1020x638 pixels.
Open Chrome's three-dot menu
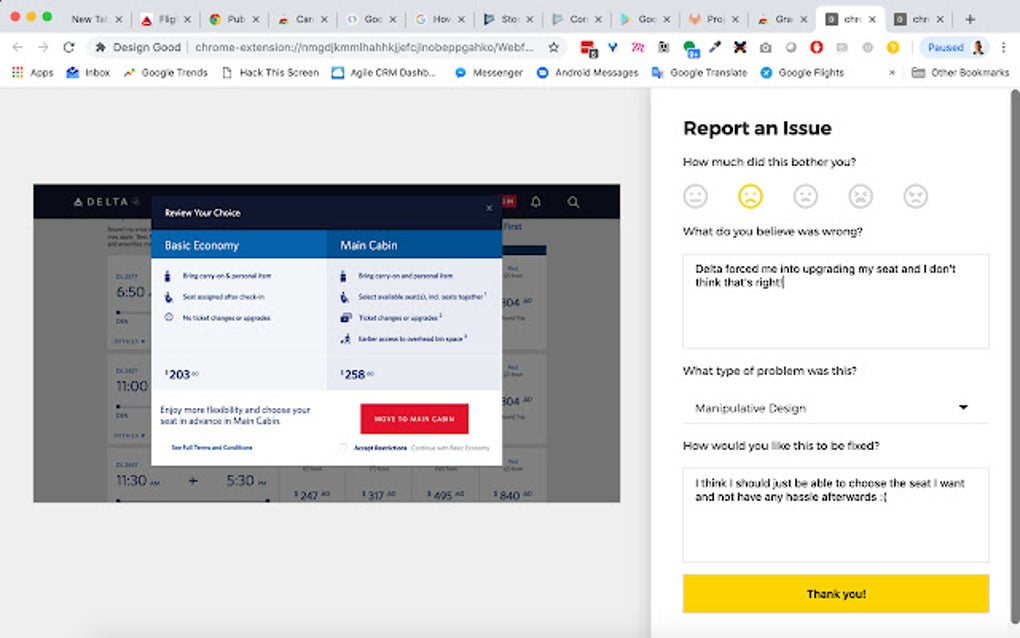click(x=1004, y=46)
